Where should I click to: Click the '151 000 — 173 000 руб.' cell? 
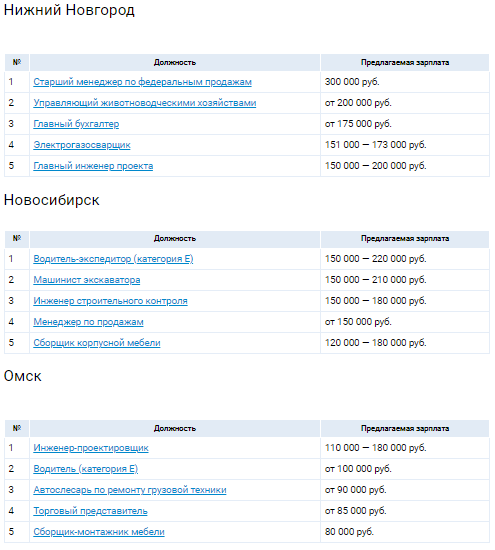(x=405, y=145)
